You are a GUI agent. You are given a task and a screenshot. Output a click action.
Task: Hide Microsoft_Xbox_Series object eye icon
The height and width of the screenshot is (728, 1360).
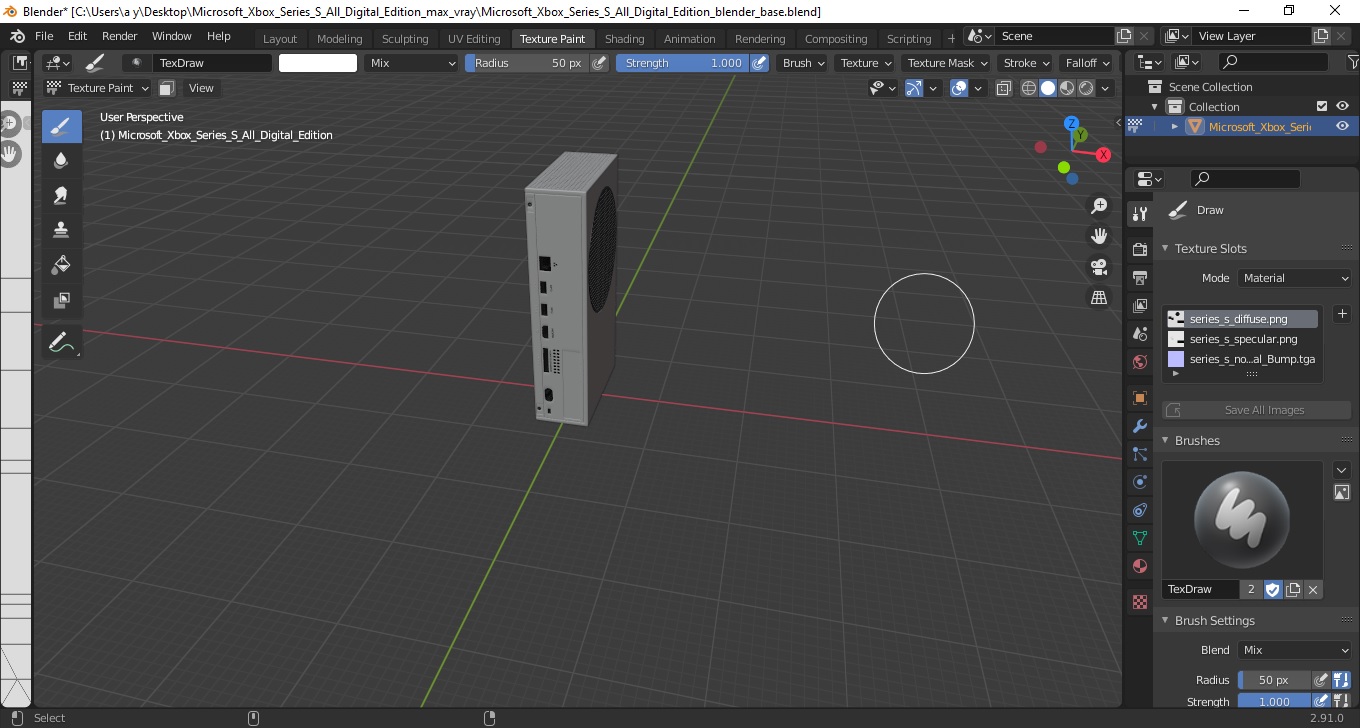(x=1342, y=126)
